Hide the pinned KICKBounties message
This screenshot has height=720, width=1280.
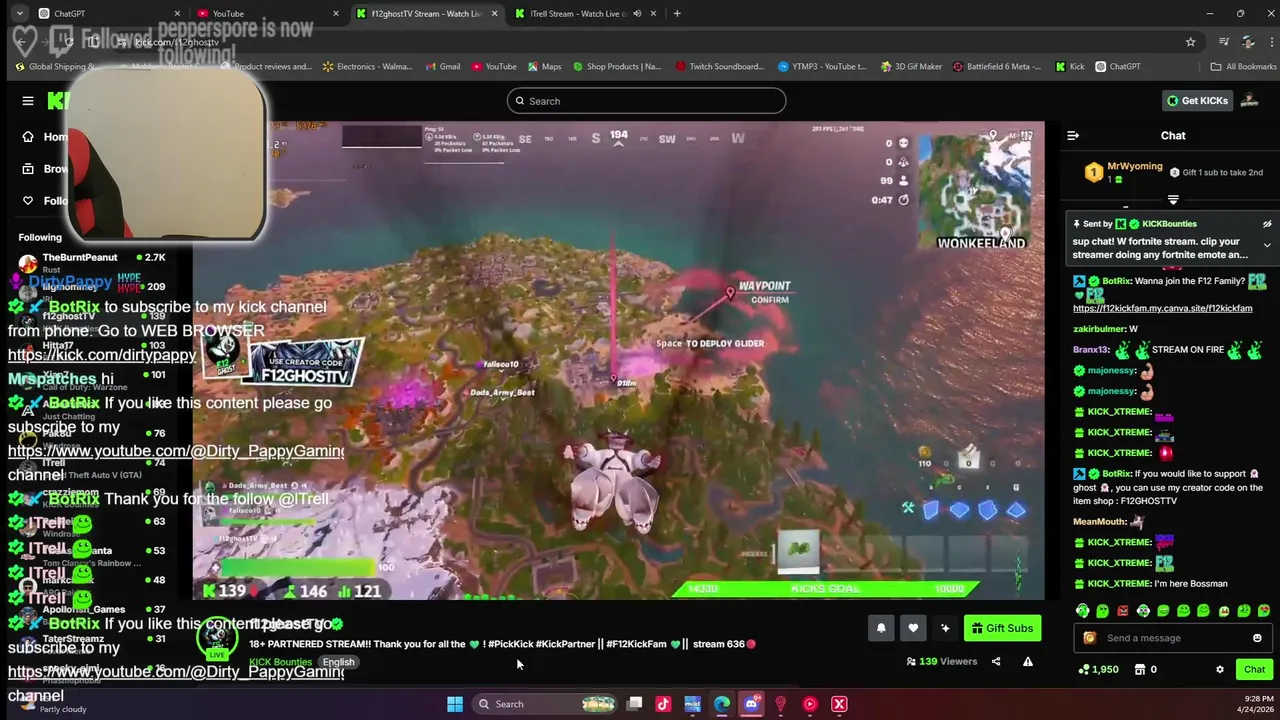(x=1267, y=224)
